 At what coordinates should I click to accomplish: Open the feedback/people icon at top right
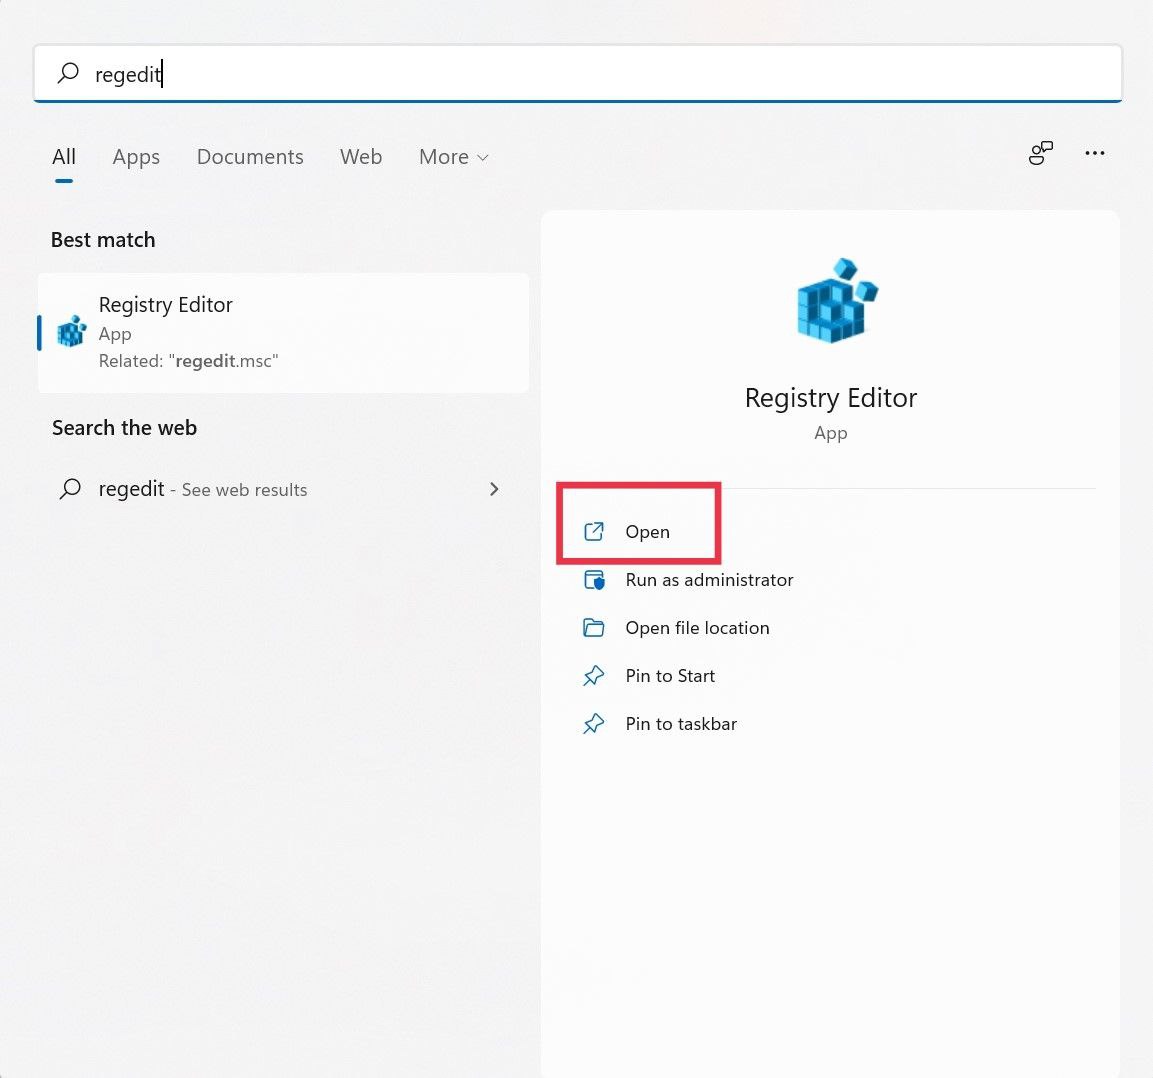[x=1040, y=153]
